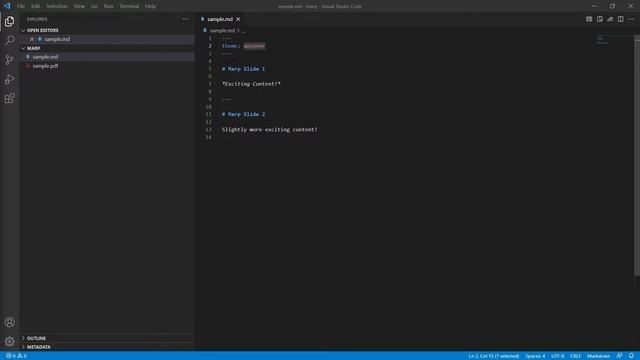
Task: Click the editor vertical scrollbar
Action: point(637,155)
